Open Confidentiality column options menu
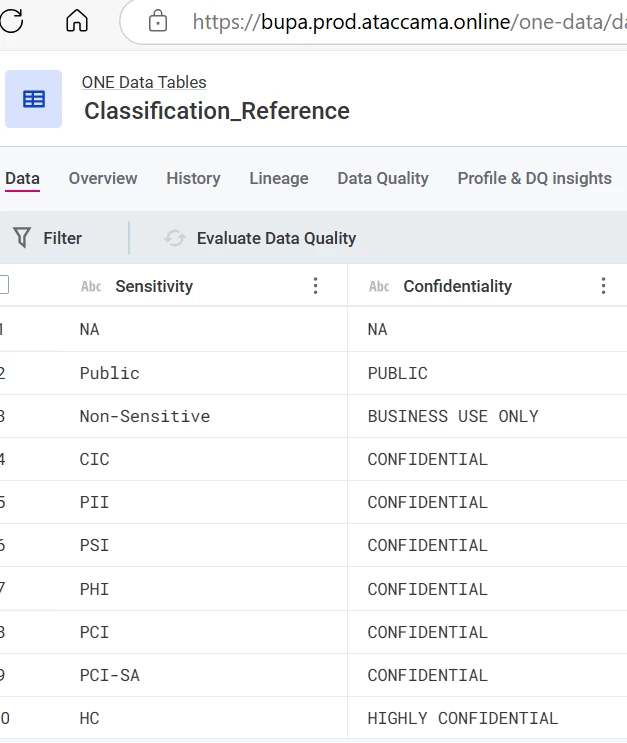This screenshot has width=627, height=743. coord(603,286)
